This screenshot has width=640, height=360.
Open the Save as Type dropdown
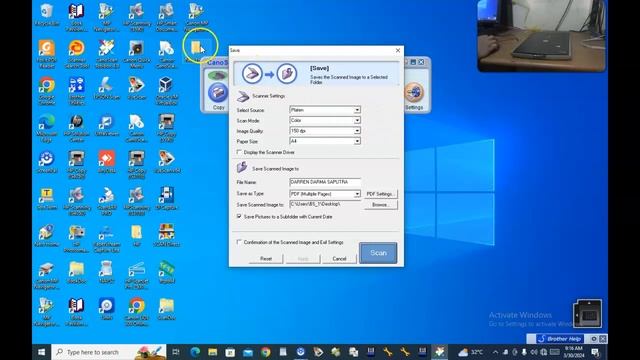(325, 194)
